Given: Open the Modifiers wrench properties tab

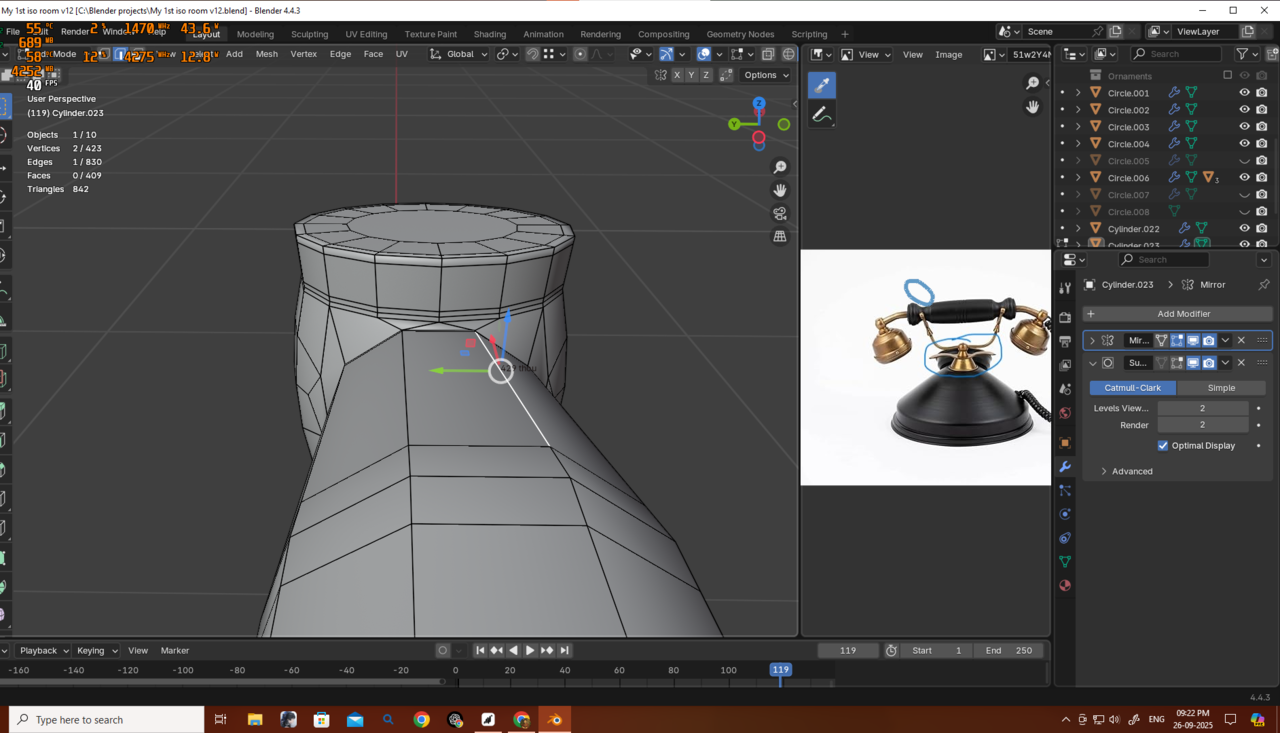Looking at the screenshot, I should 1065,467.
